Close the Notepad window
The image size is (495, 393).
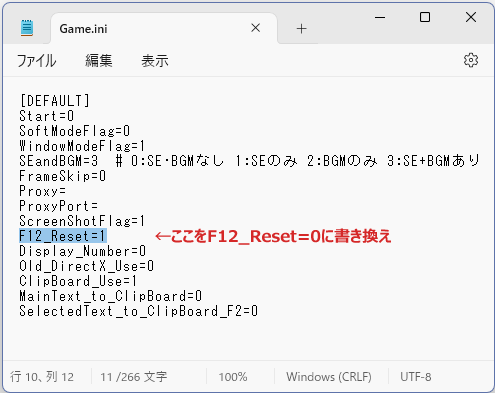(471, 17)
